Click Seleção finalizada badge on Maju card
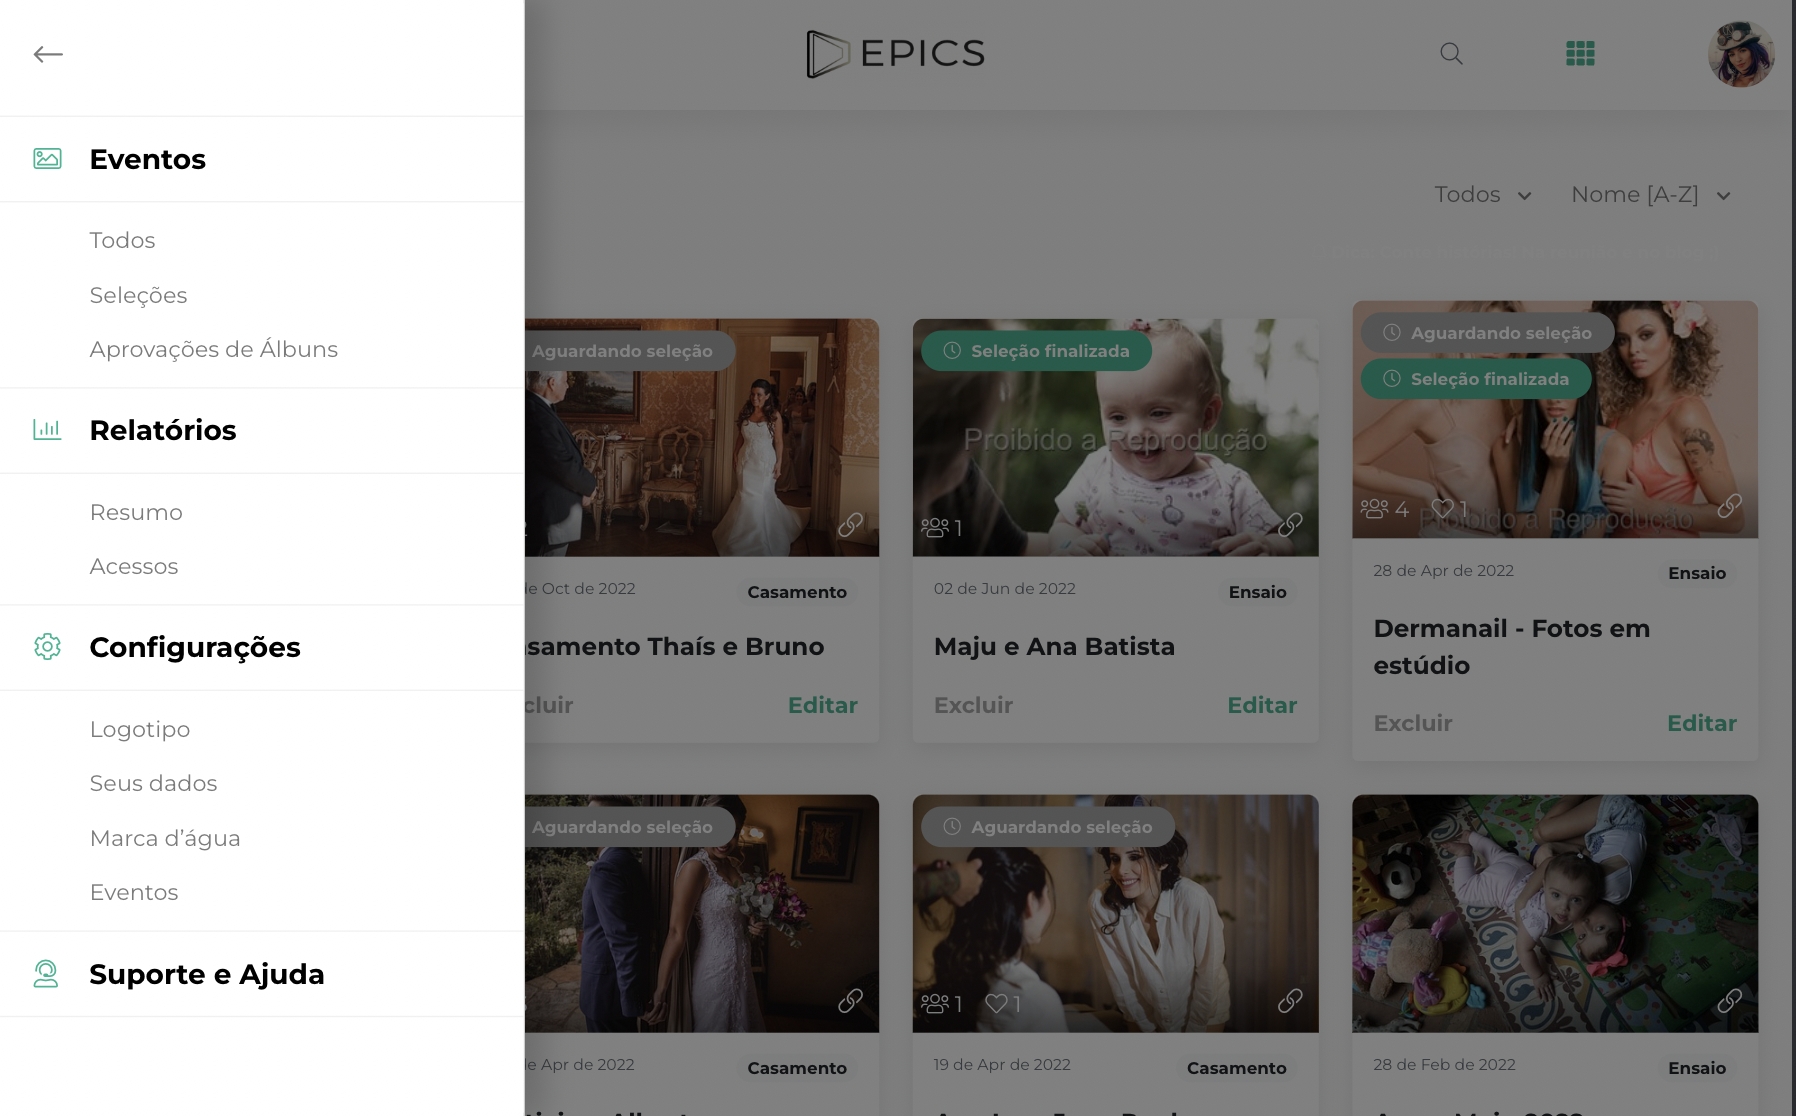Image resolution: width=1796 pixels, height=1116 pixels. coord(1036,351)
